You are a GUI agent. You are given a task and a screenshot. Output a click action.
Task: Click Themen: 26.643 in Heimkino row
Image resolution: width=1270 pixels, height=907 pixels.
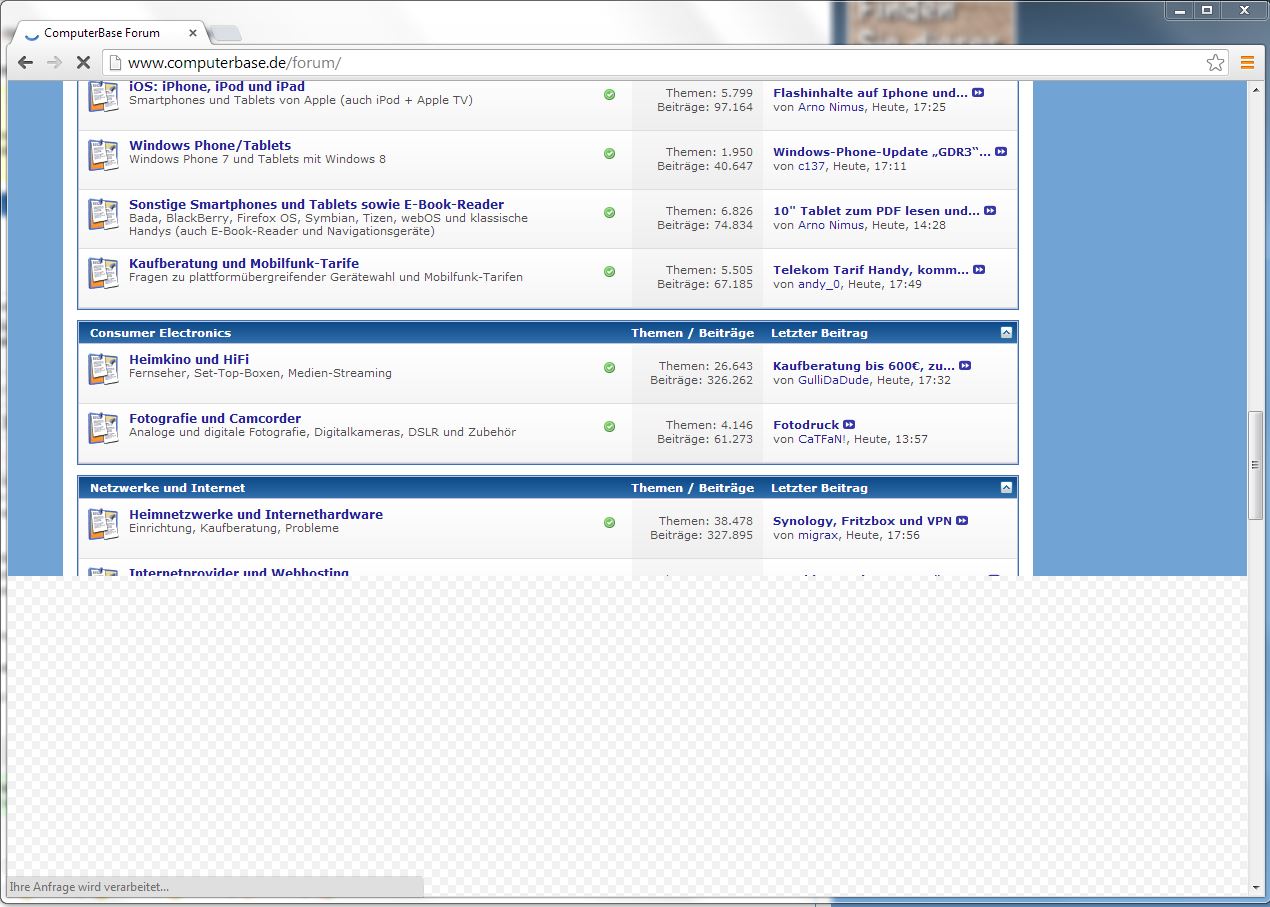point(706,366)
